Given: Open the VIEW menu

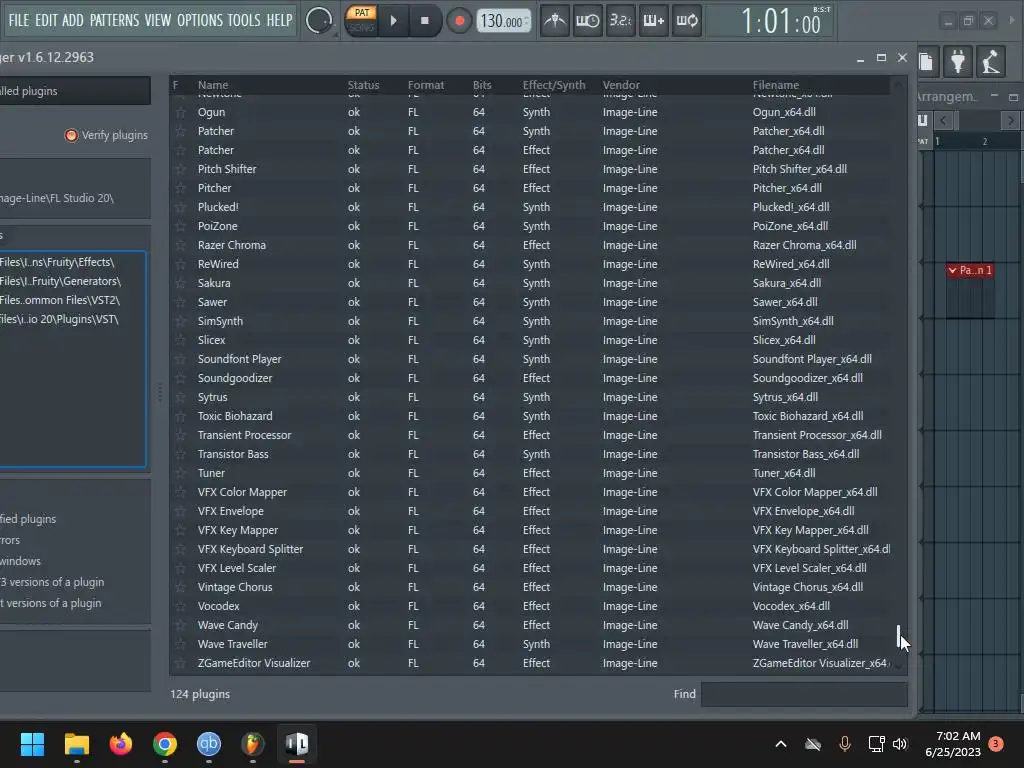Looking at the screenshot, I should pos(158,20).
